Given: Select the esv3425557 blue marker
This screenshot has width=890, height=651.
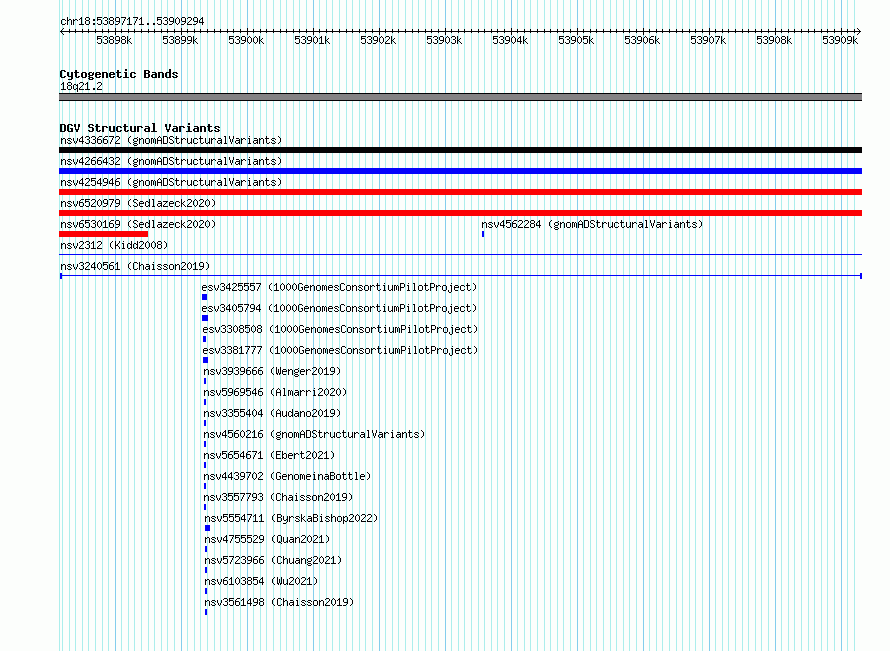Looking at the screenshot, I should coord(204,297).
